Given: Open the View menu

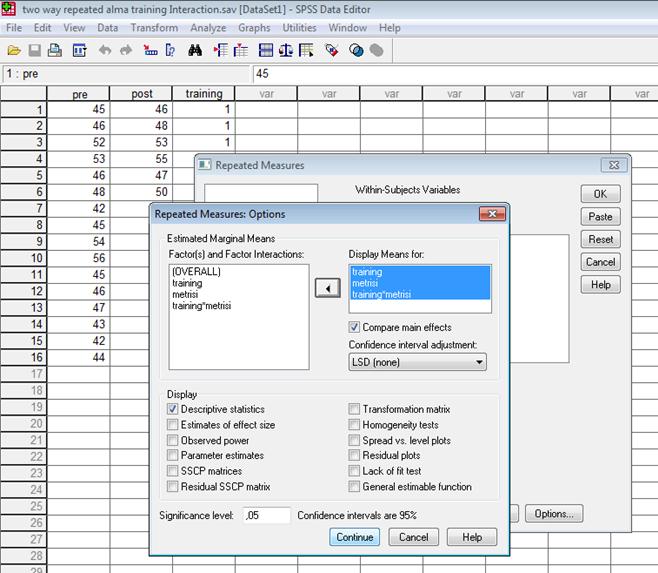Looking at the screenshot, I should [74, 28].
